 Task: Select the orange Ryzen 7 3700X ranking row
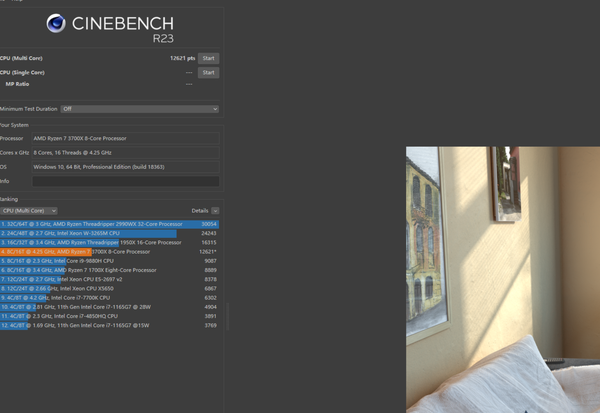(109, 251)
